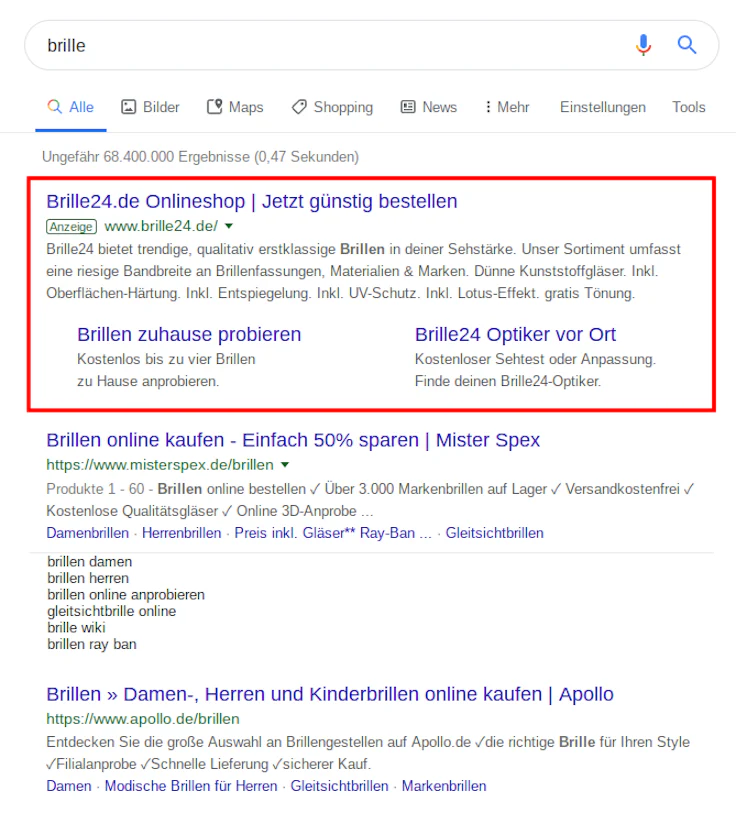Click the blue magnifier search button
736x813 pixels.
point(687,45)
